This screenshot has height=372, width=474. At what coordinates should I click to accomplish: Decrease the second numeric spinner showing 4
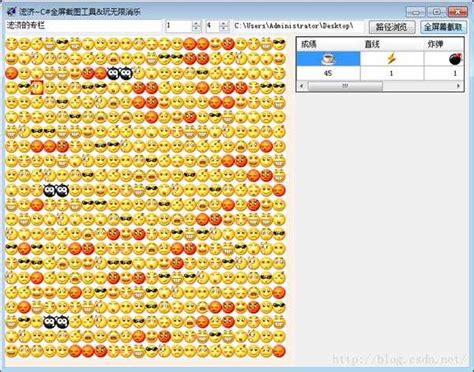[224, 29]
